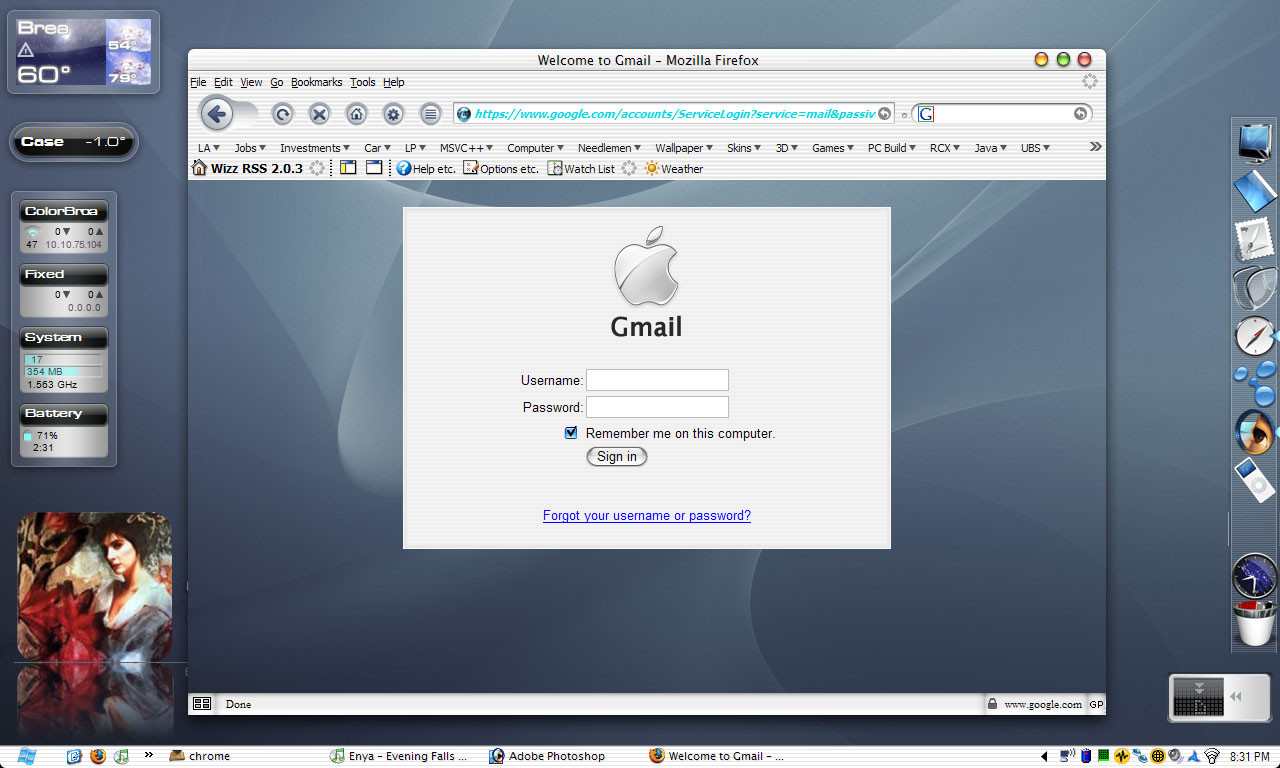Open the Go menu
This screenshot has height=768, width=1280.
[x=277, y=82]
